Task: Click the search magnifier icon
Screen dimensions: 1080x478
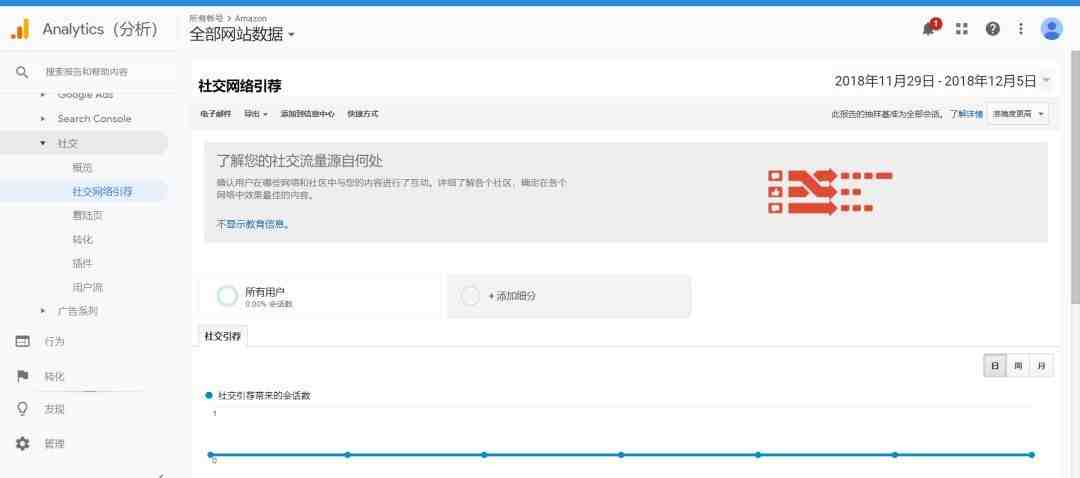Action: [x=22, y=72]
